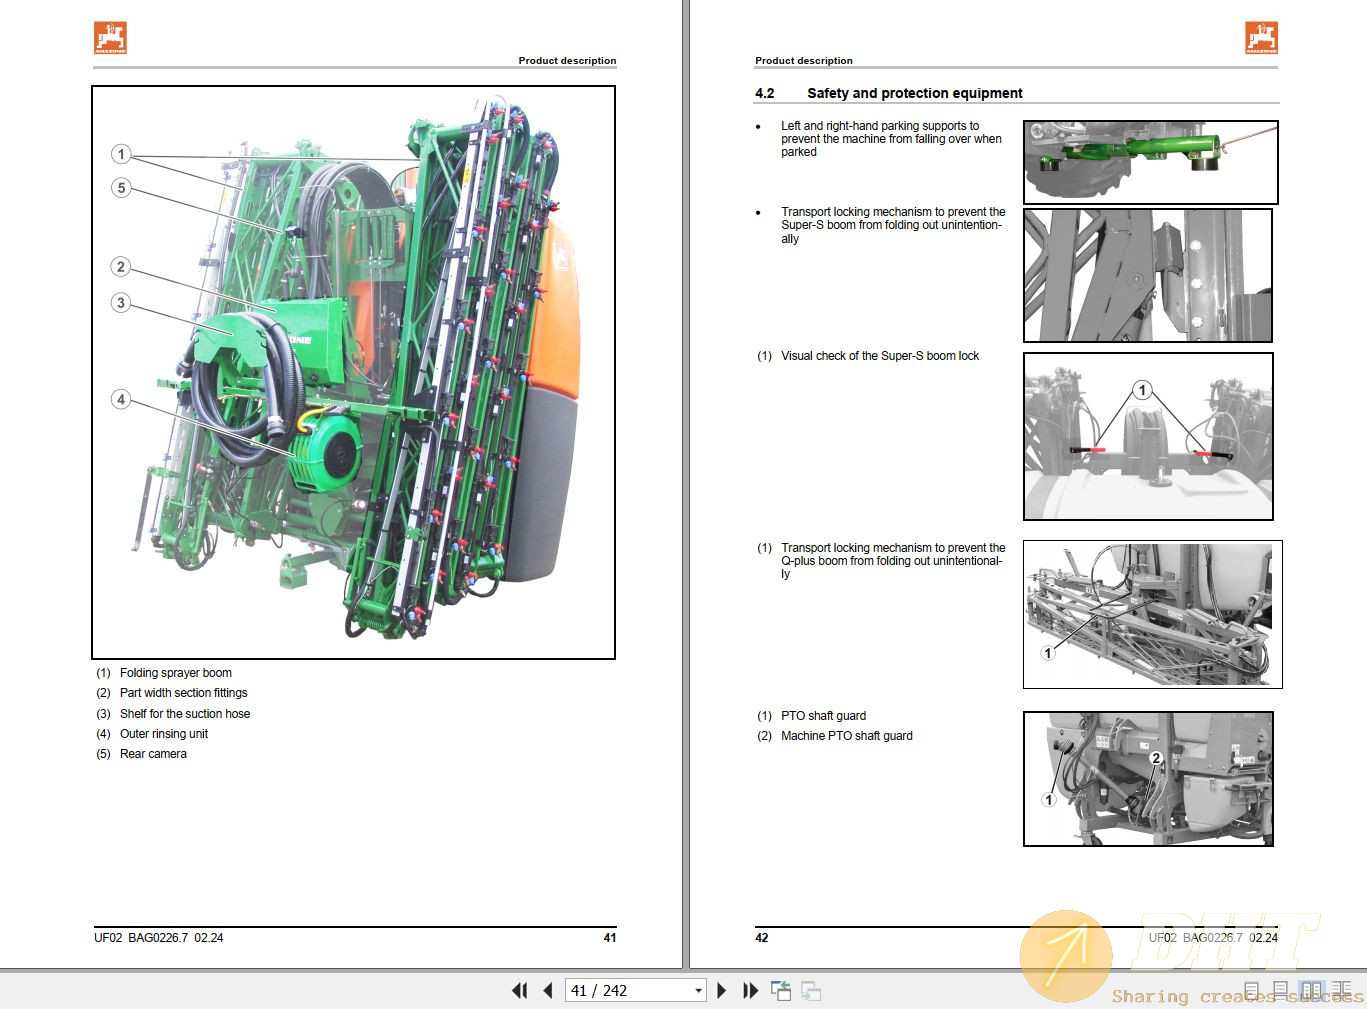Click the parking supports bullet paragraph

click(x=891, y=139)
